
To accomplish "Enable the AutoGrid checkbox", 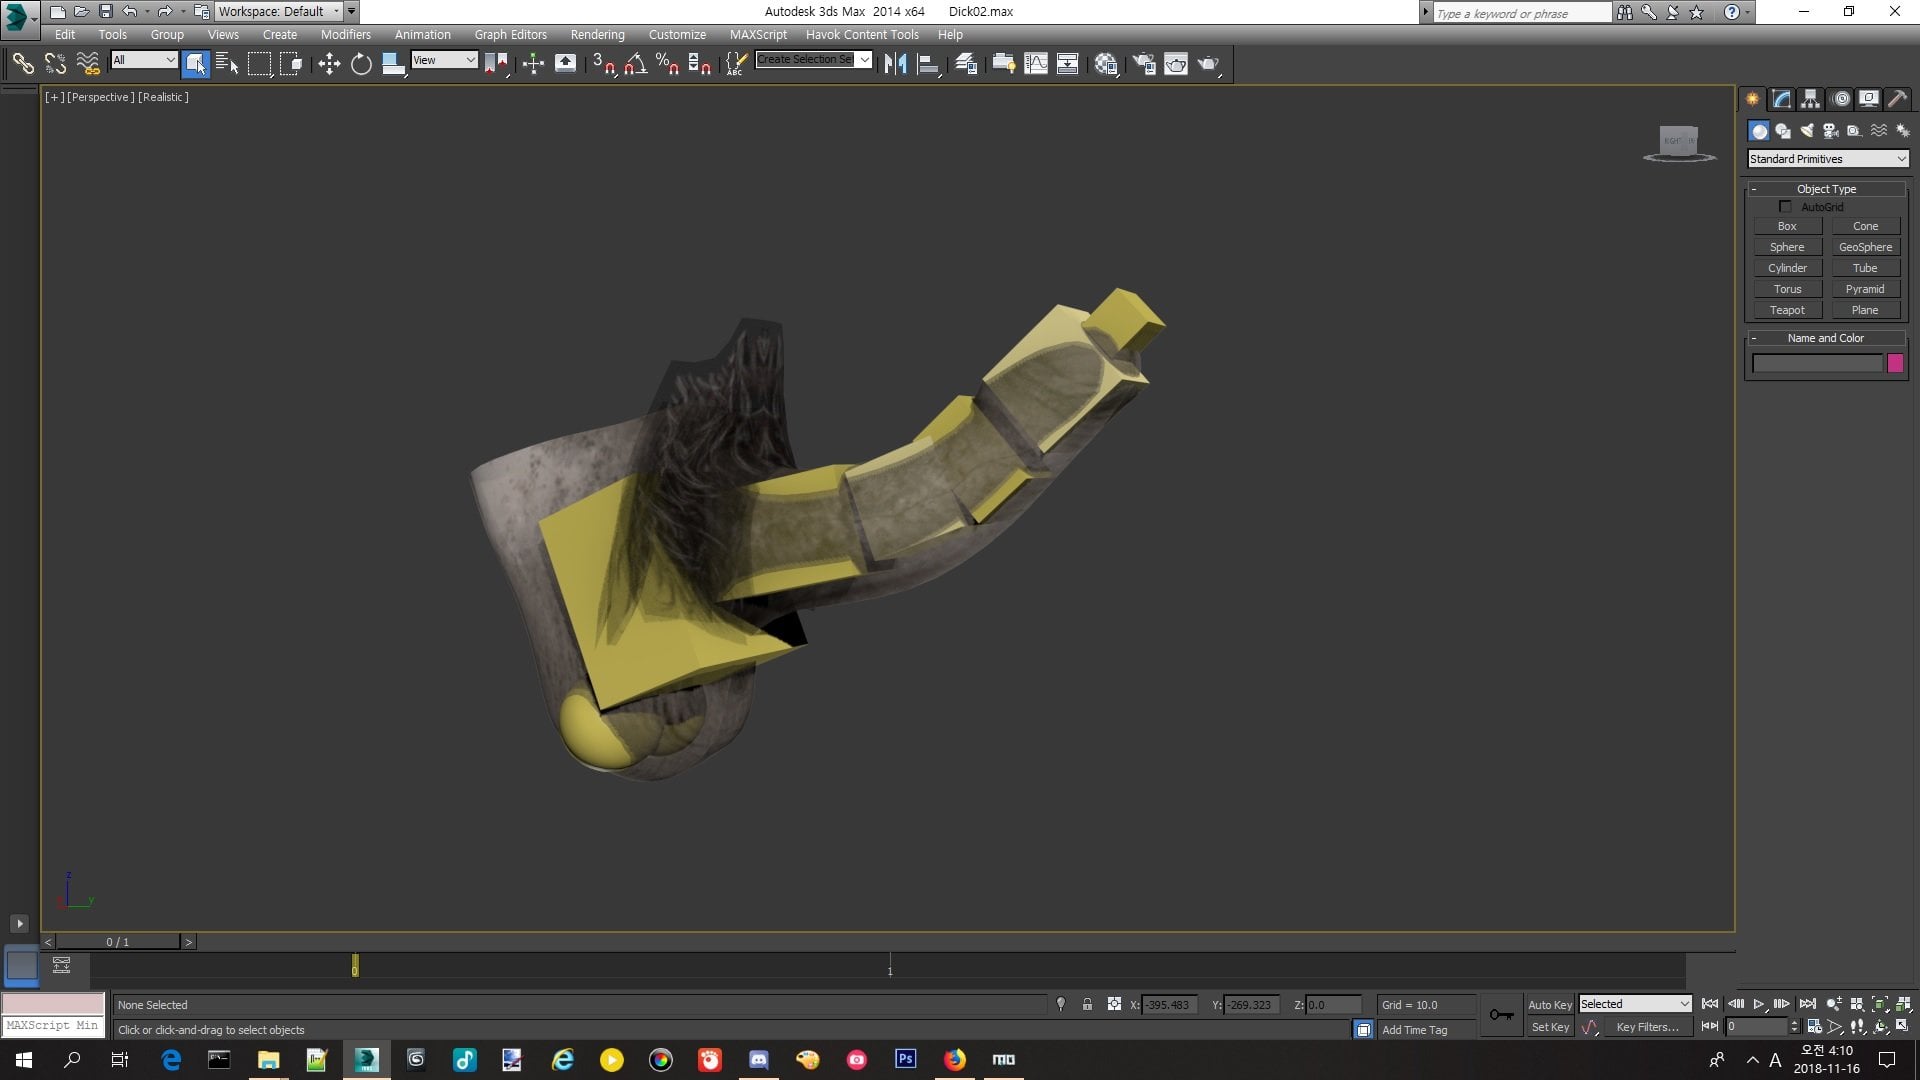I will [1785, 207].
